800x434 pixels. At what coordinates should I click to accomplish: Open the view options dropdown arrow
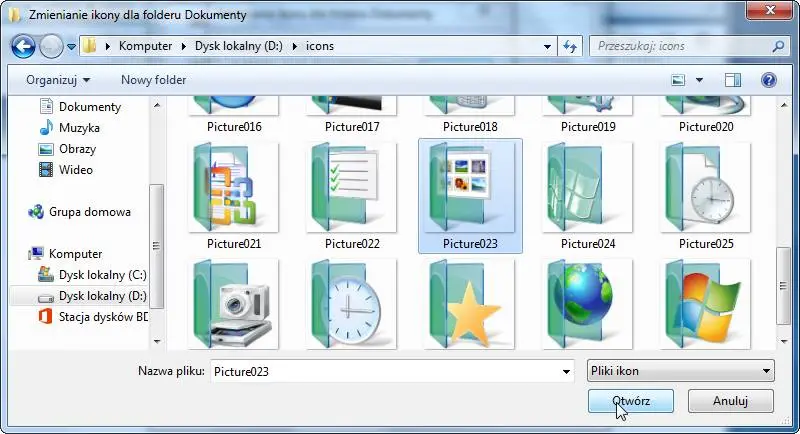point(699,80)
